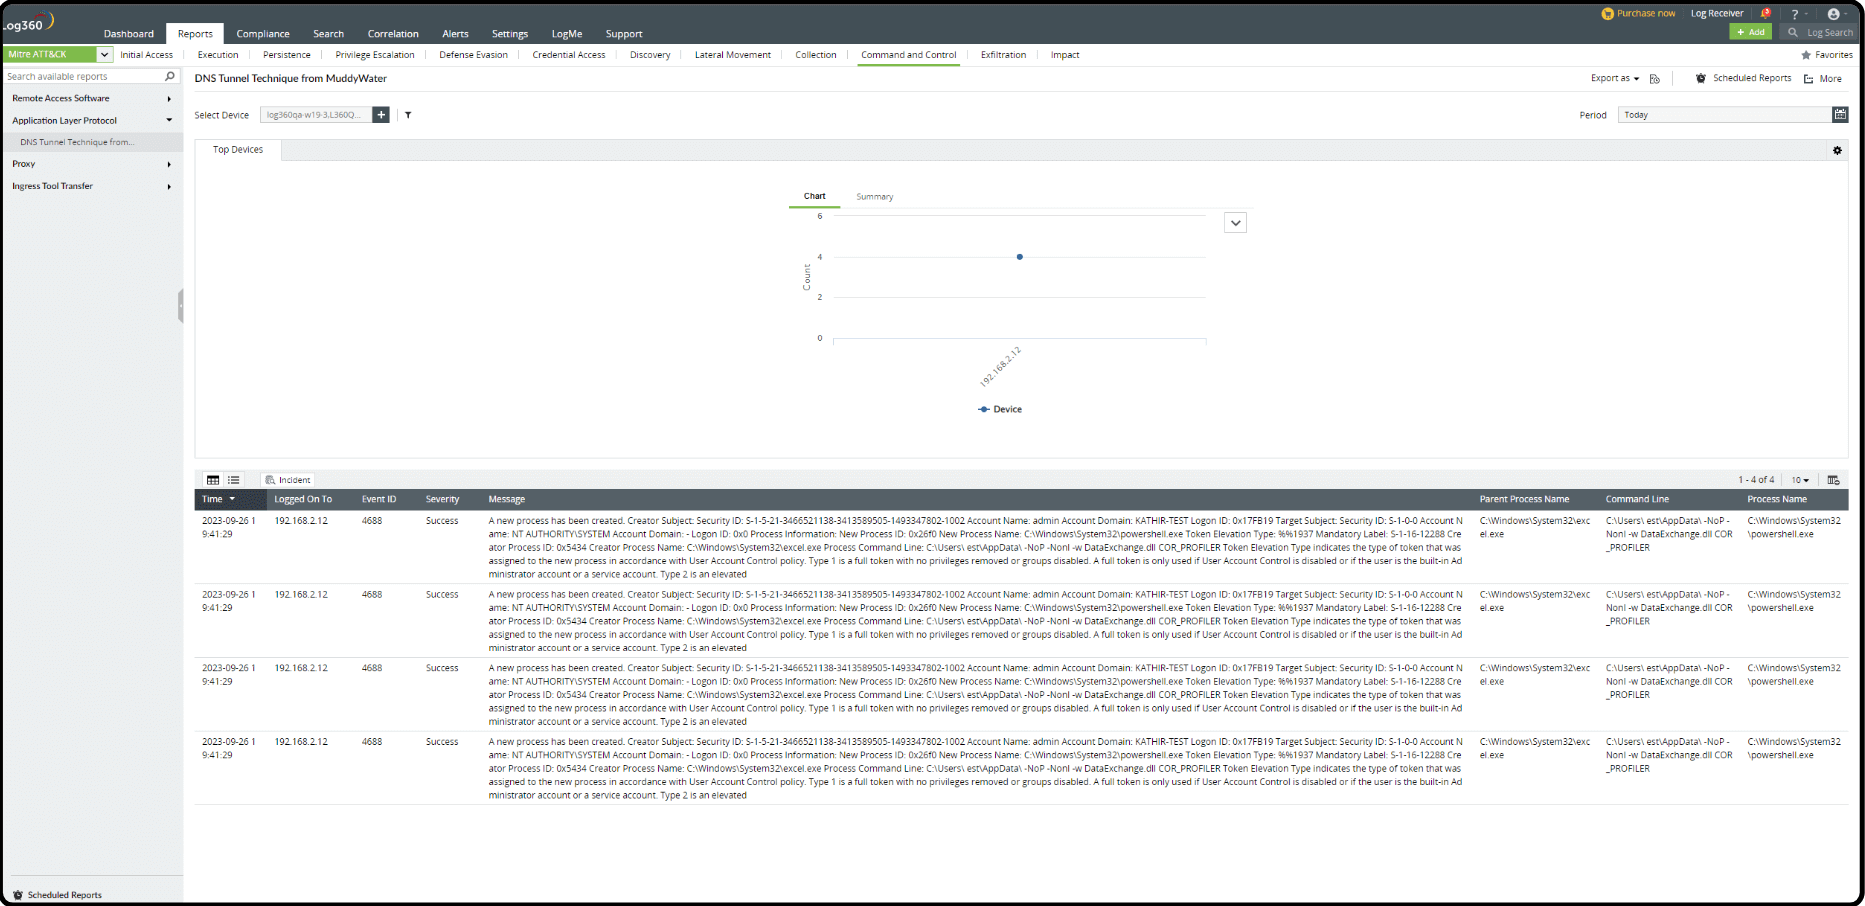Select the Top Devices tab
1865x906 pixels.
(x=238, y=150)
